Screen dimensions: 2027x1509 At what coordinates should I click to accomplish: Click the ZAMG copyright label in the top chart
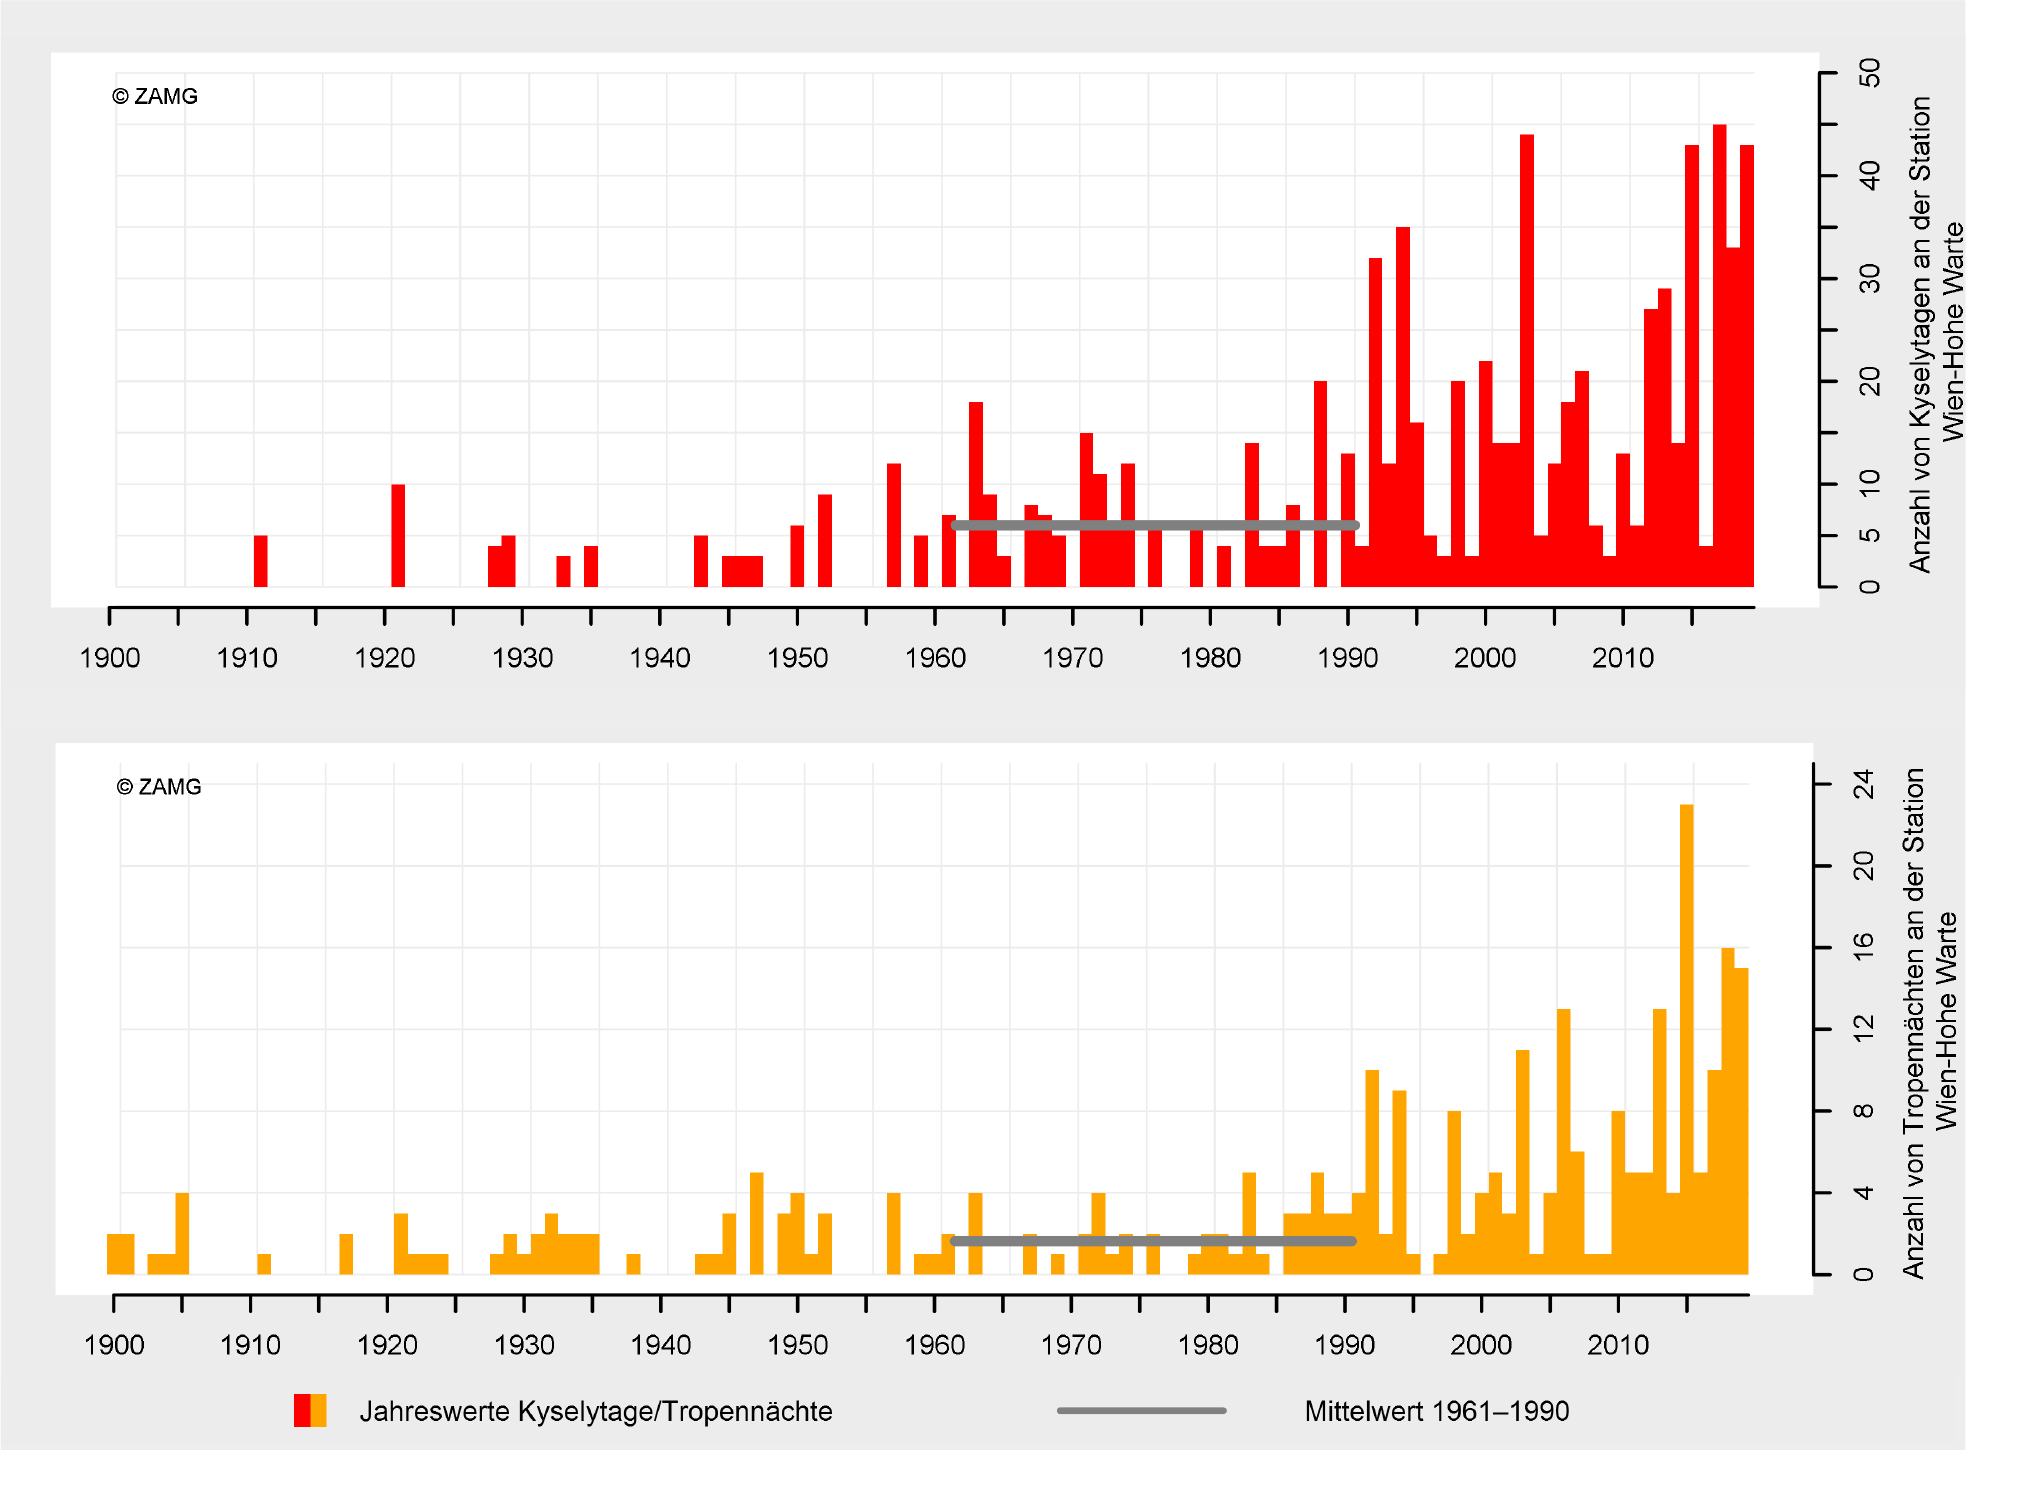(x=155, y=97)
